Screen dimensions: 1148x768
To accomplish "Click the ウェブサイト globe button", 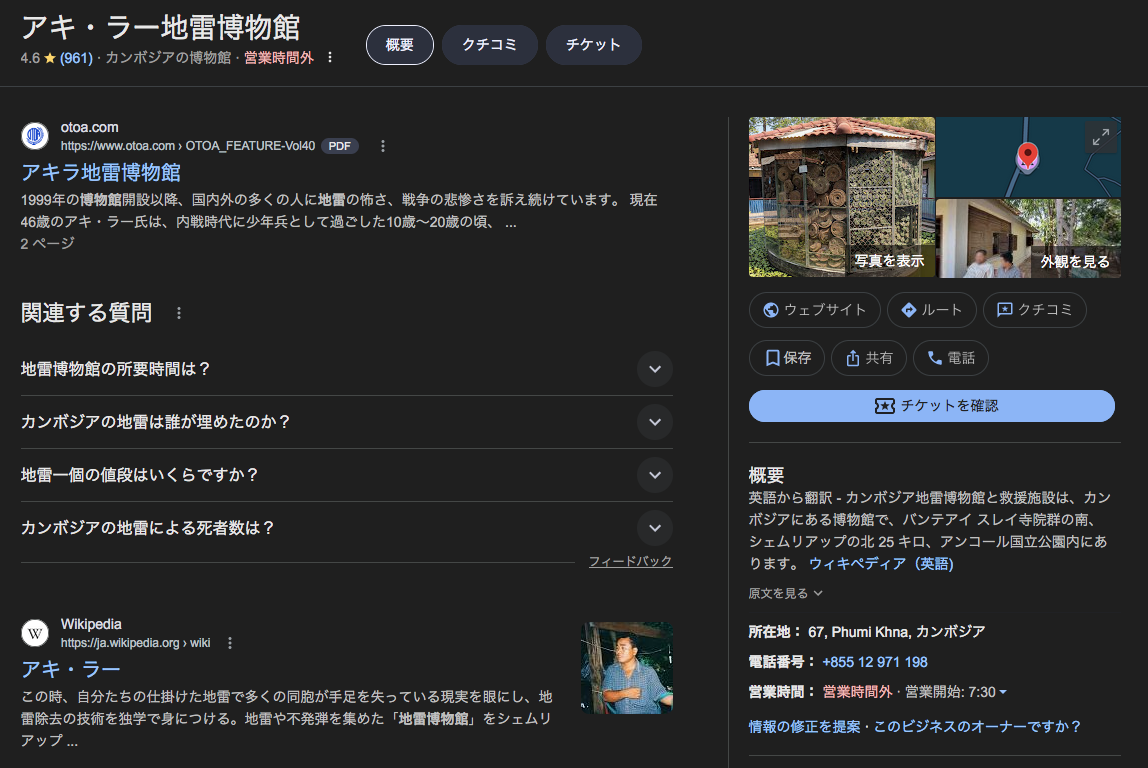I will click(814, 310).
